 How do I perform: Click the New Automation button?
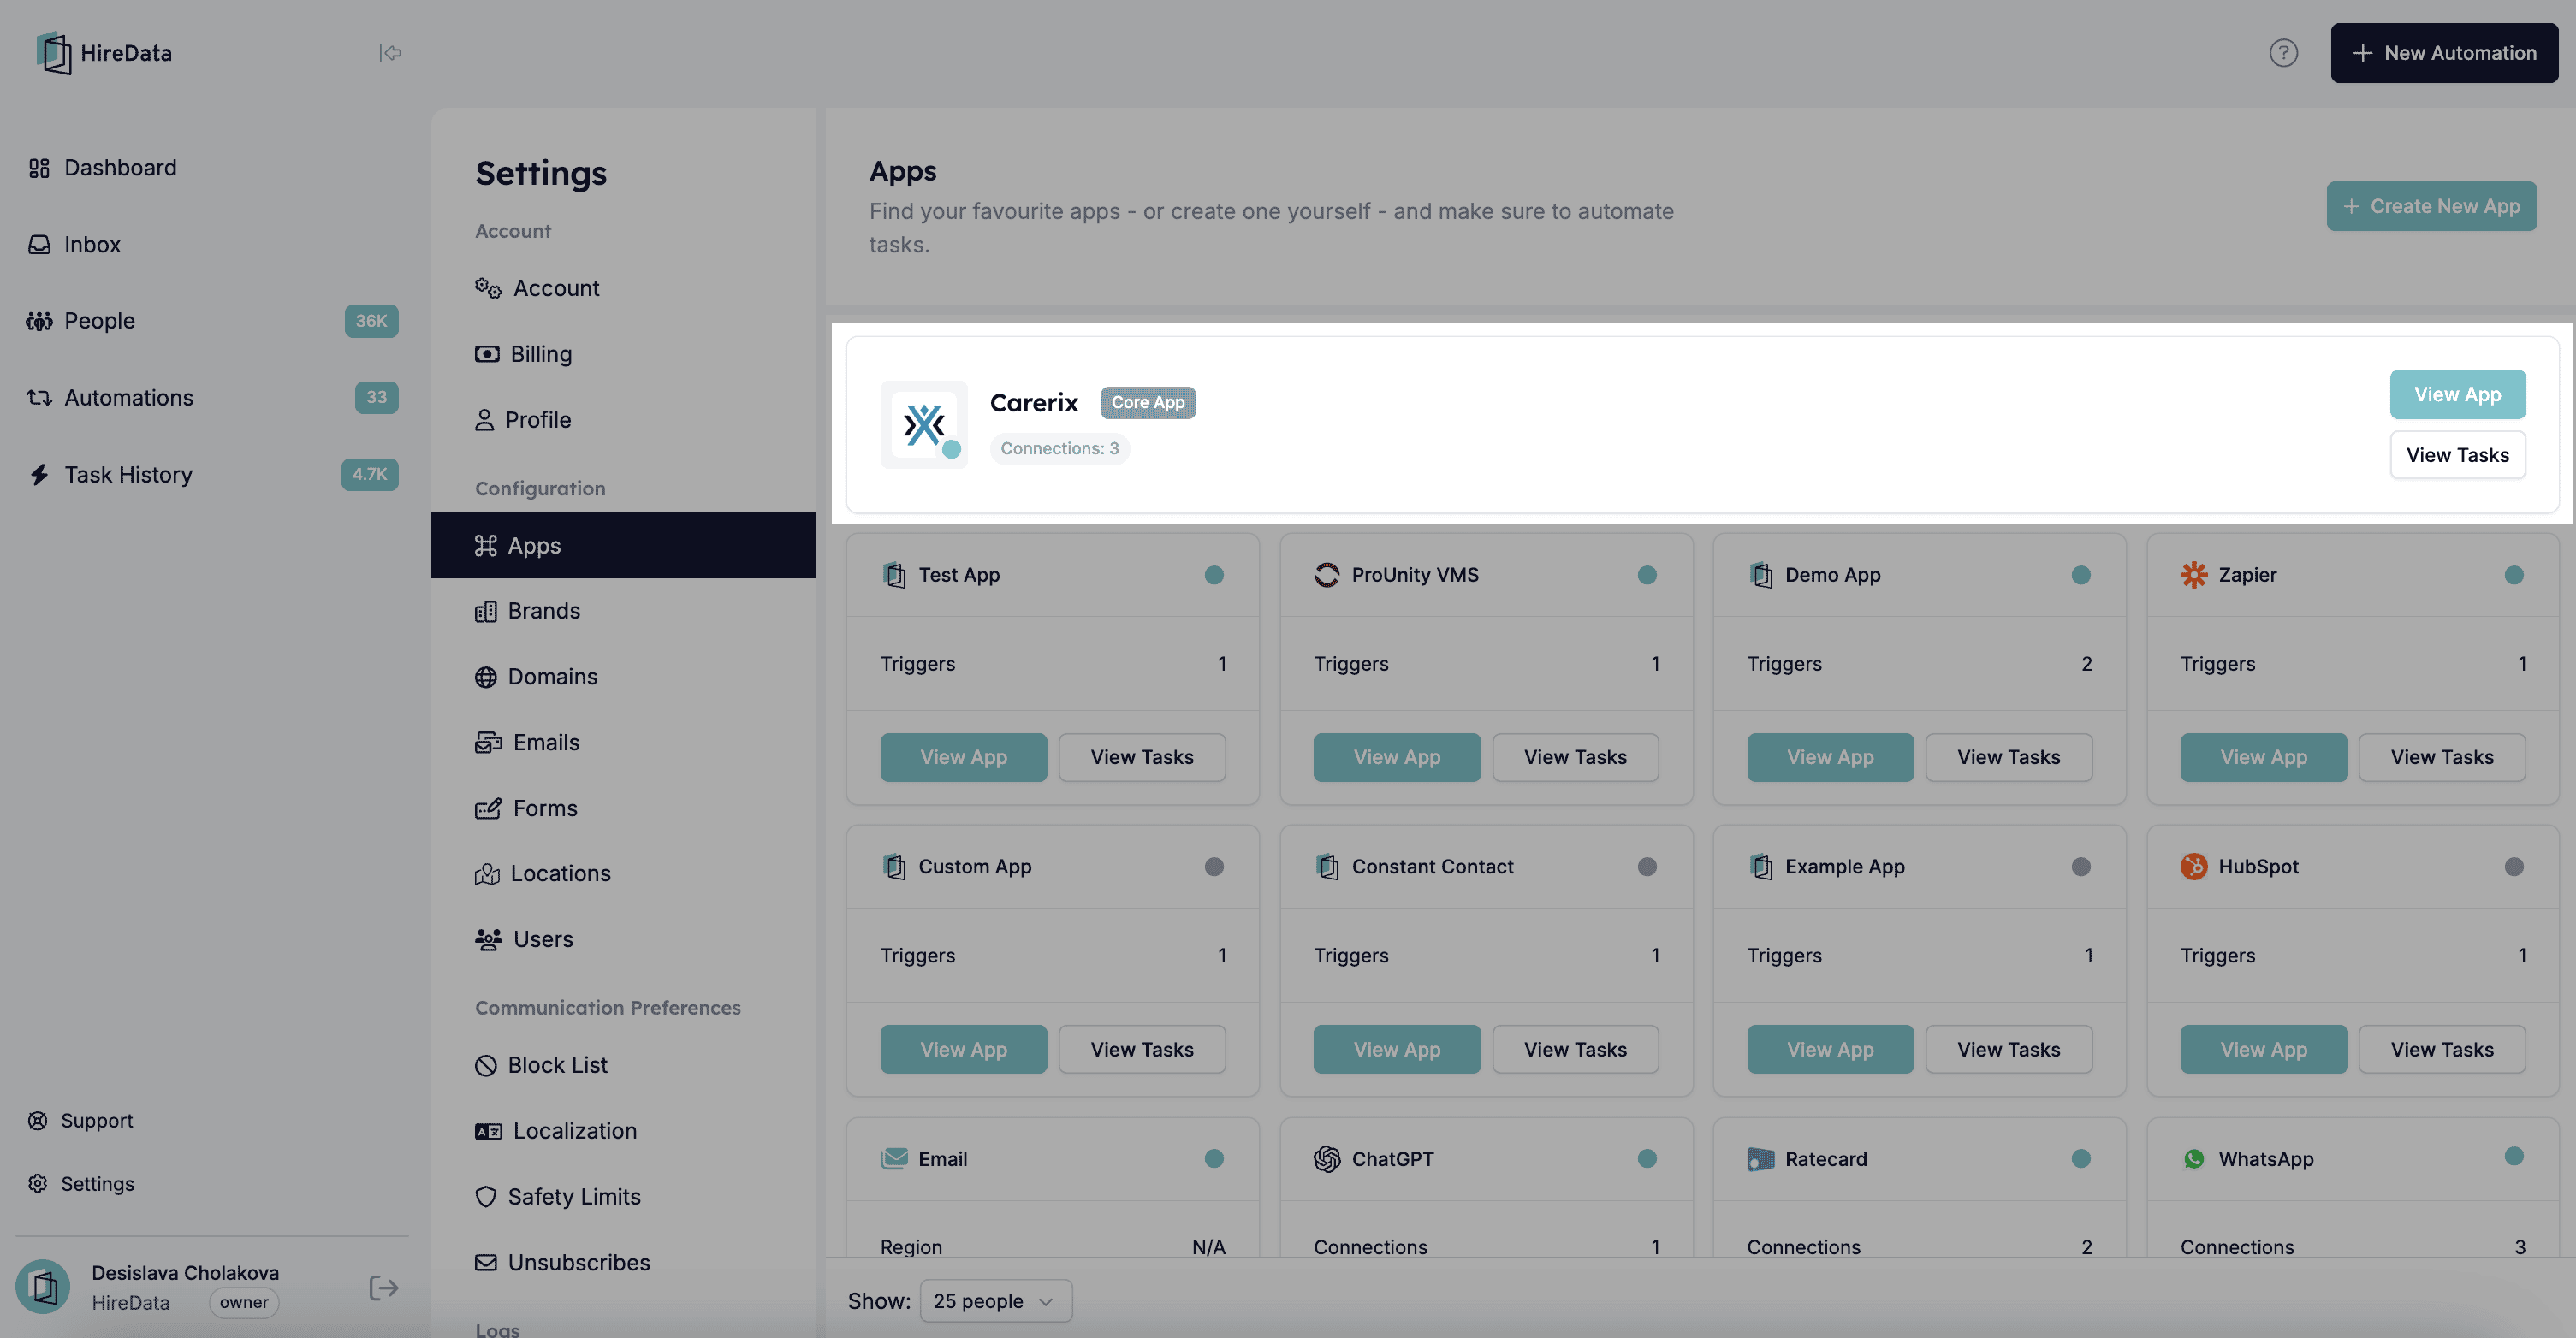click(2444, 53)
